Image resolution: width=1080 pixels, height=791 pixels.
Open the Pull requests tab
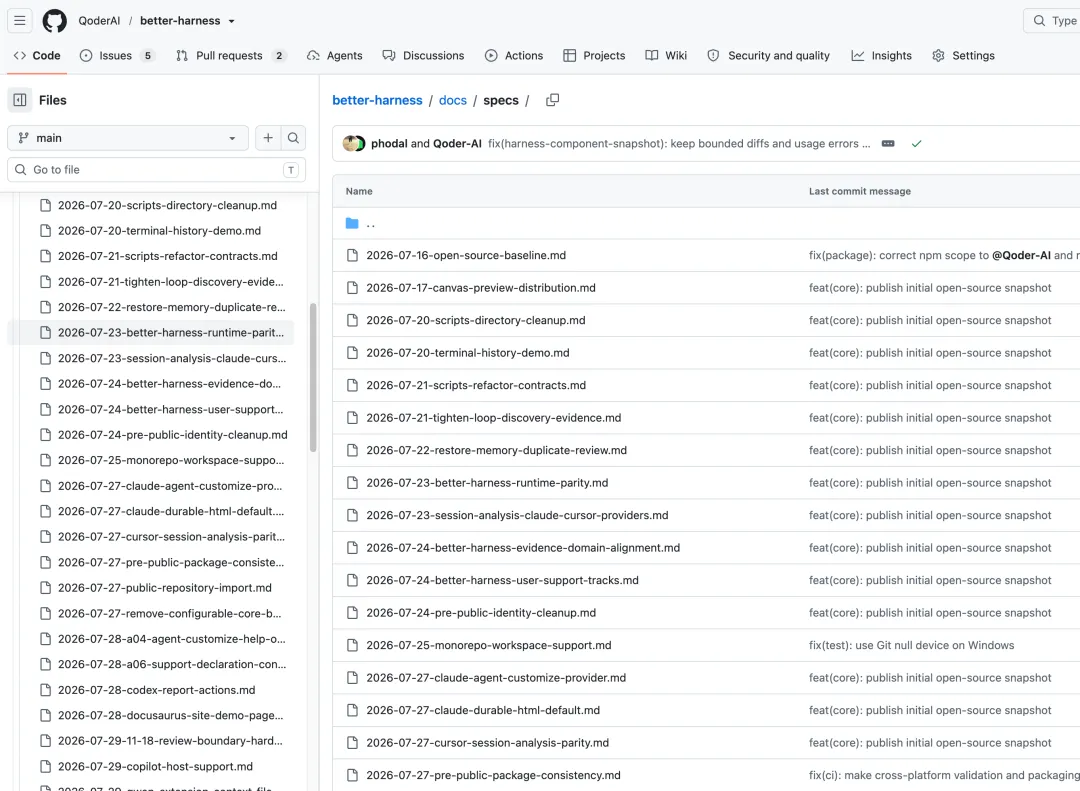tap(231, 55)
